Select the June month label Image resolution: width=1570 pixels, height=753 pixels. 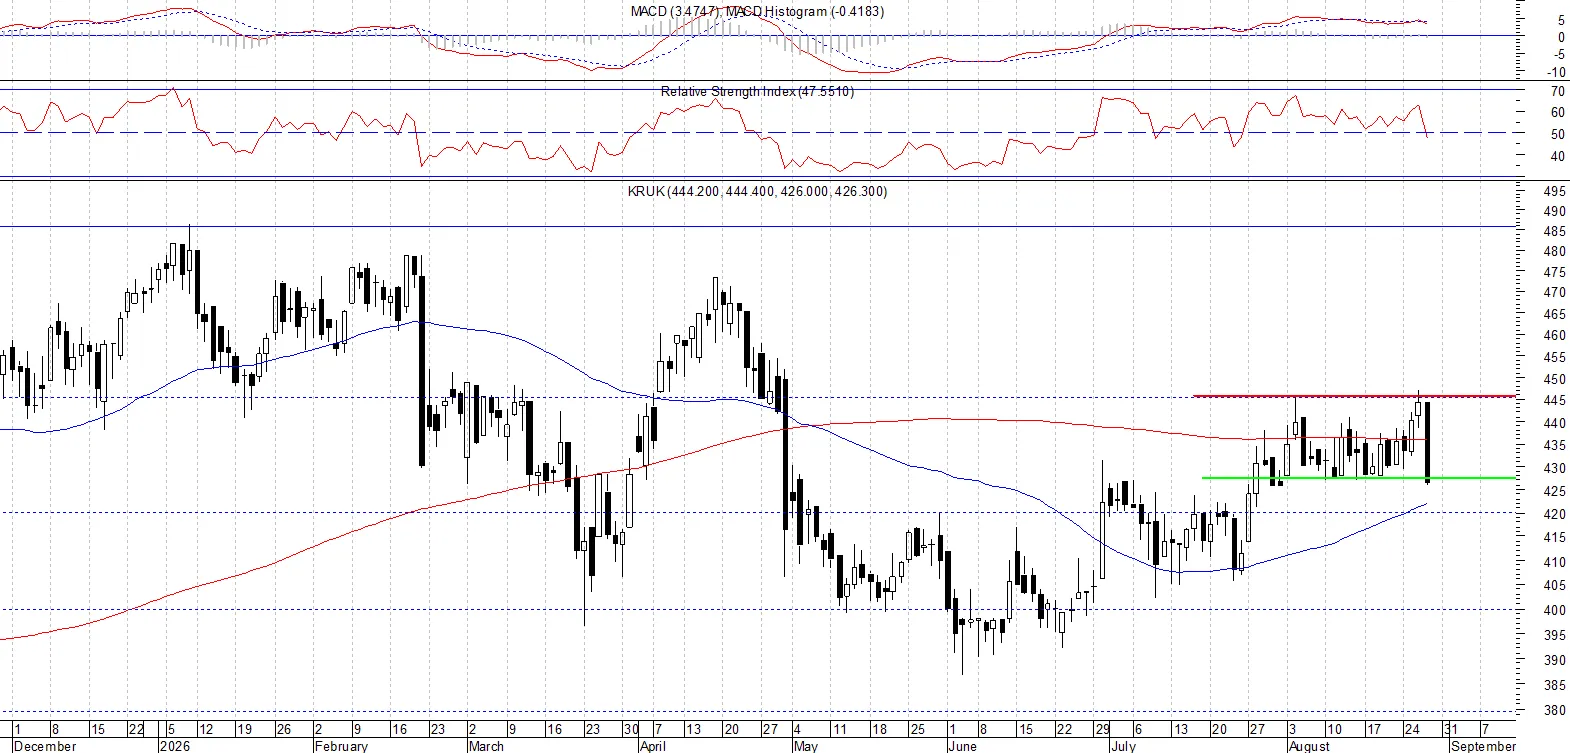coord(962,746)
